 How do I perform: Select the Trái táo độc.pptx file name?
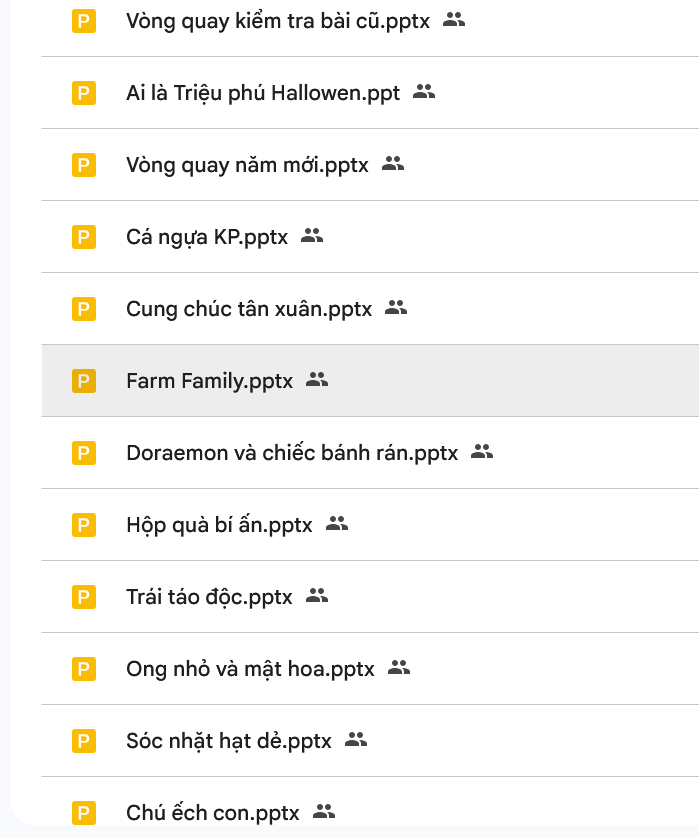209,597
